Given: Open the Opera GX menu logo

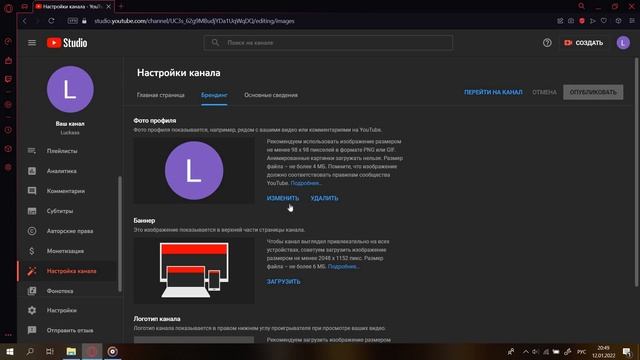Looking at the screenshot, I should (x=8, y=7).
